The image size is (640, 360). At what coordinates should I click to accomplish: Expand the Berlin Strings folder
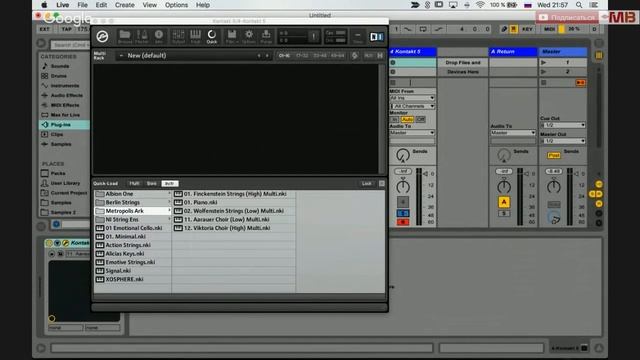pos(133,202)
